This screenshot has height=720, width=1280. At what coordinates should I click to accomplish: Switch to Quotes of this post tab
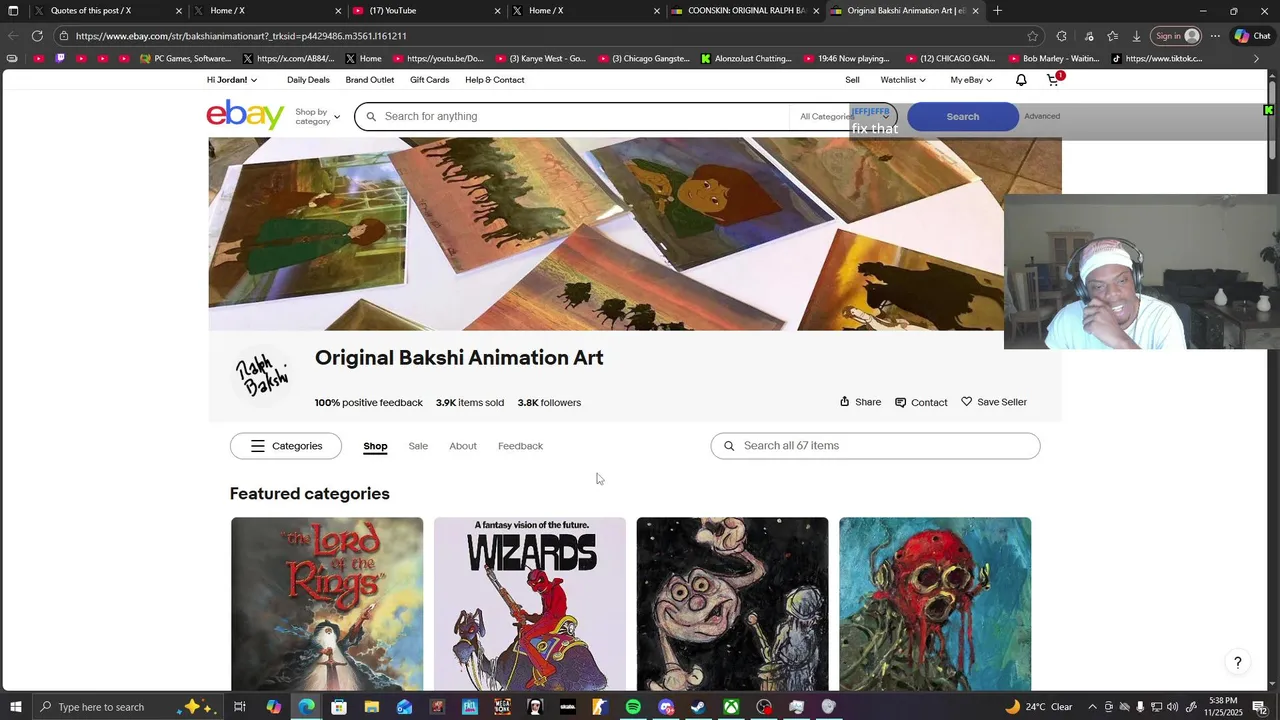point(108,11)
